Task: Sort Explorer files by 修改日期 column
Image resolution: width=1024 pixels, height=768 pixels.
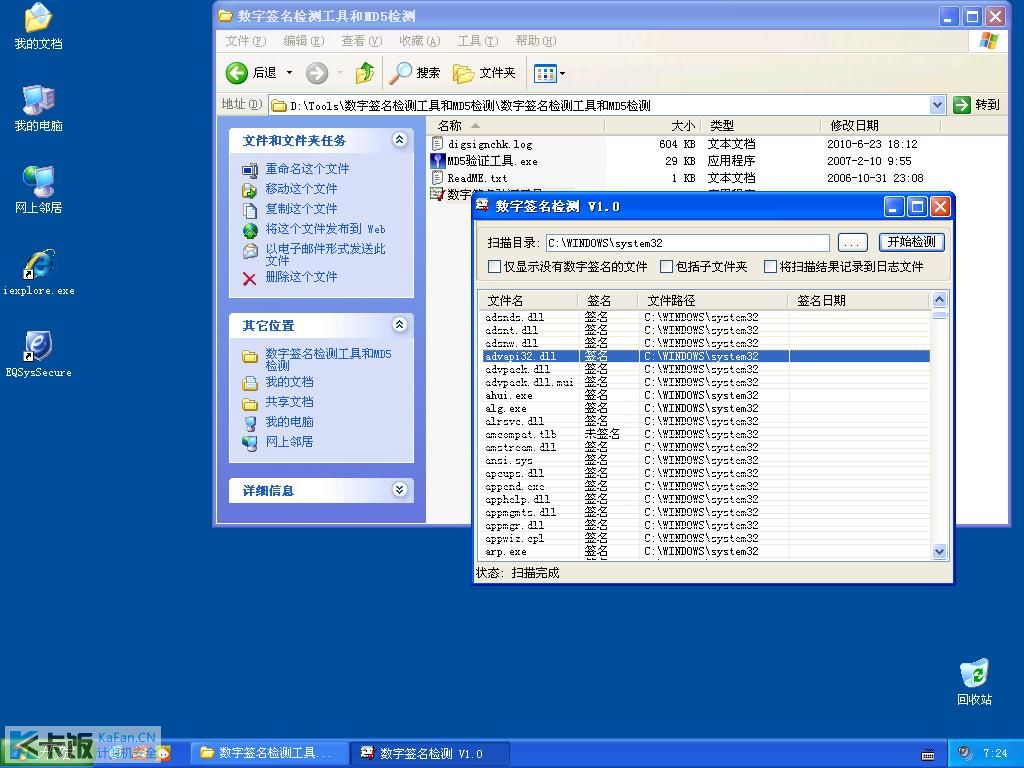Action: coord(880,125)
